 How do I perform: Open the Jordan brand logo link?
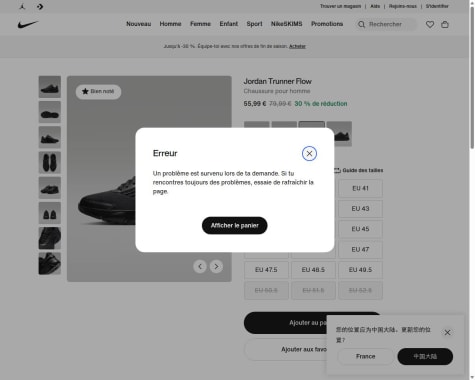point(22,6)
